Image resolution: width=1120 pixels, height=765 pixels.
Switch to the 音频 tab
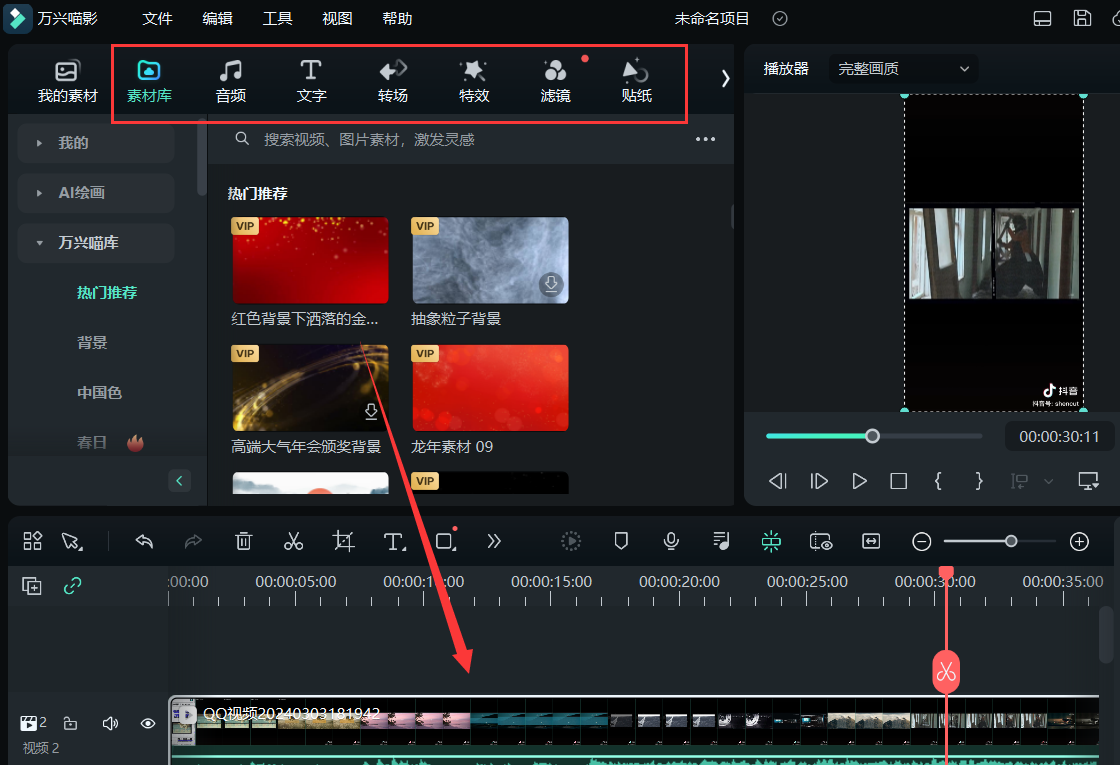point(231,80)
